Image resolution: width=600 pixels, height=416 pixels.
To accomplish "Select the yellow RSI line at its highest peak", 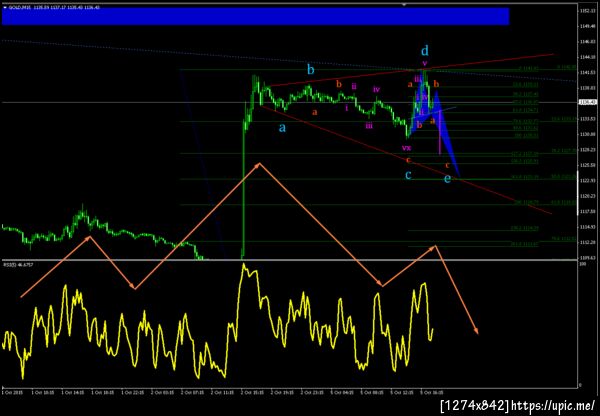I will click(243, 264).
